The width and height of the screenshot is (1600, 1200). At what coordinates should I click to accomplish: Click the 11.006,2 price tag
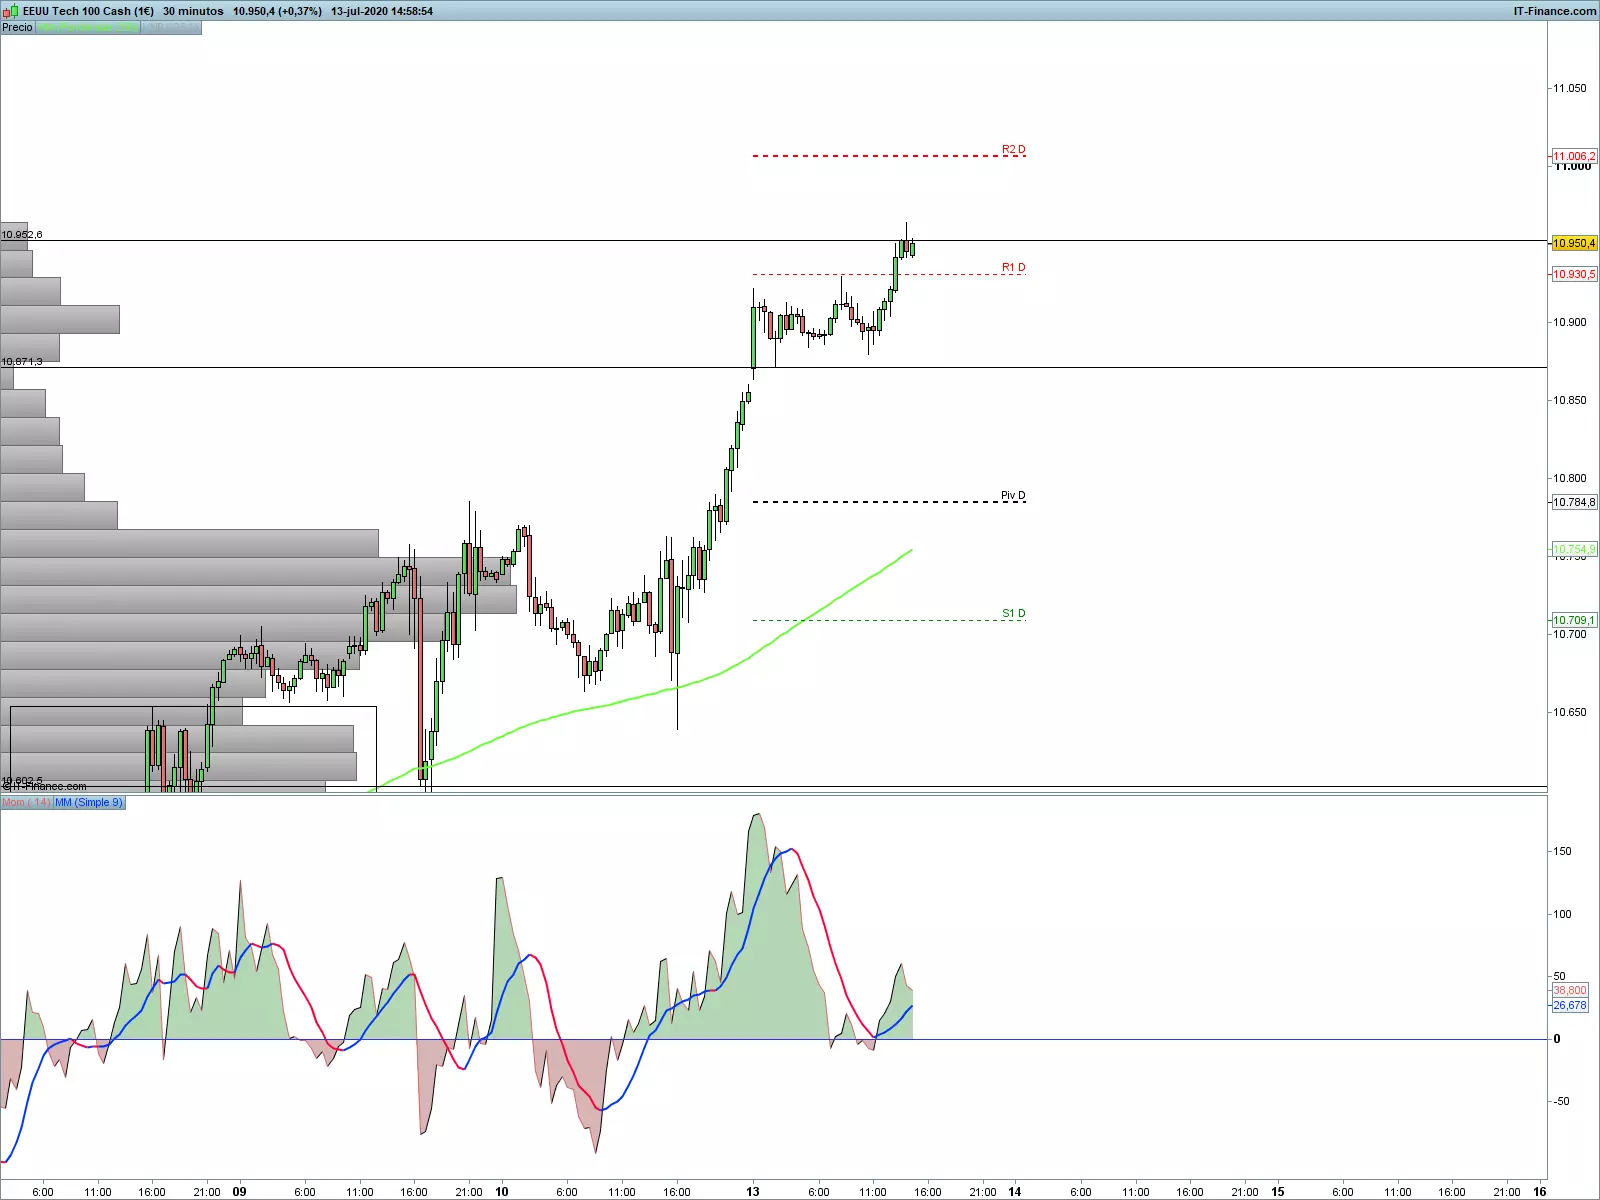[x=1574, y=156]
